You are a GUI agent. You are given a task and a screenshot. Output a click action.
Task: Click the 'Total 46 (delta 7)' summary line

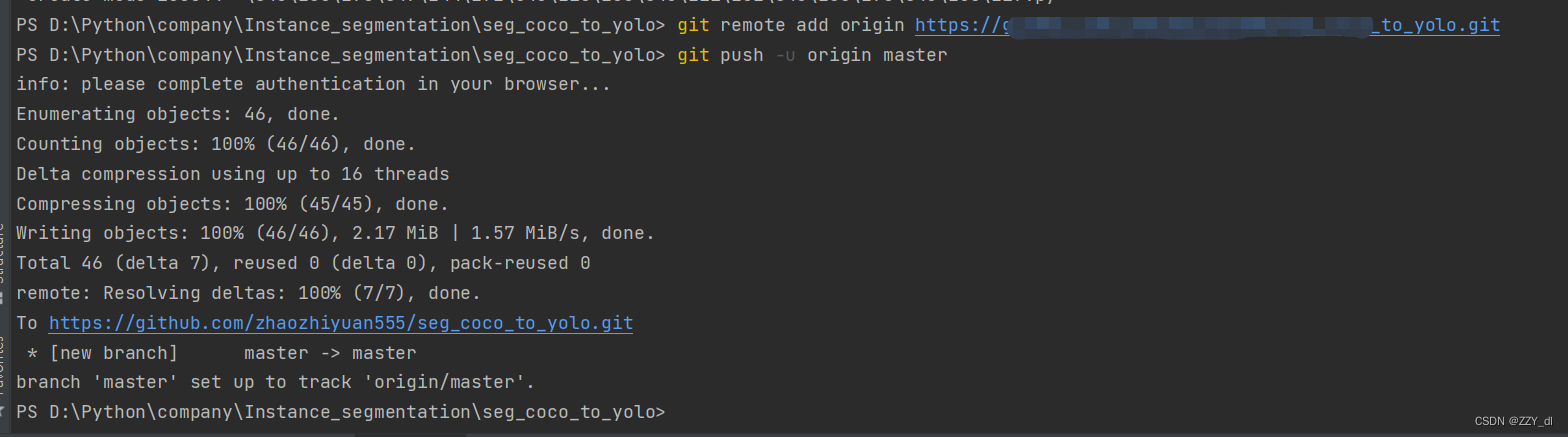click(303, 264)
